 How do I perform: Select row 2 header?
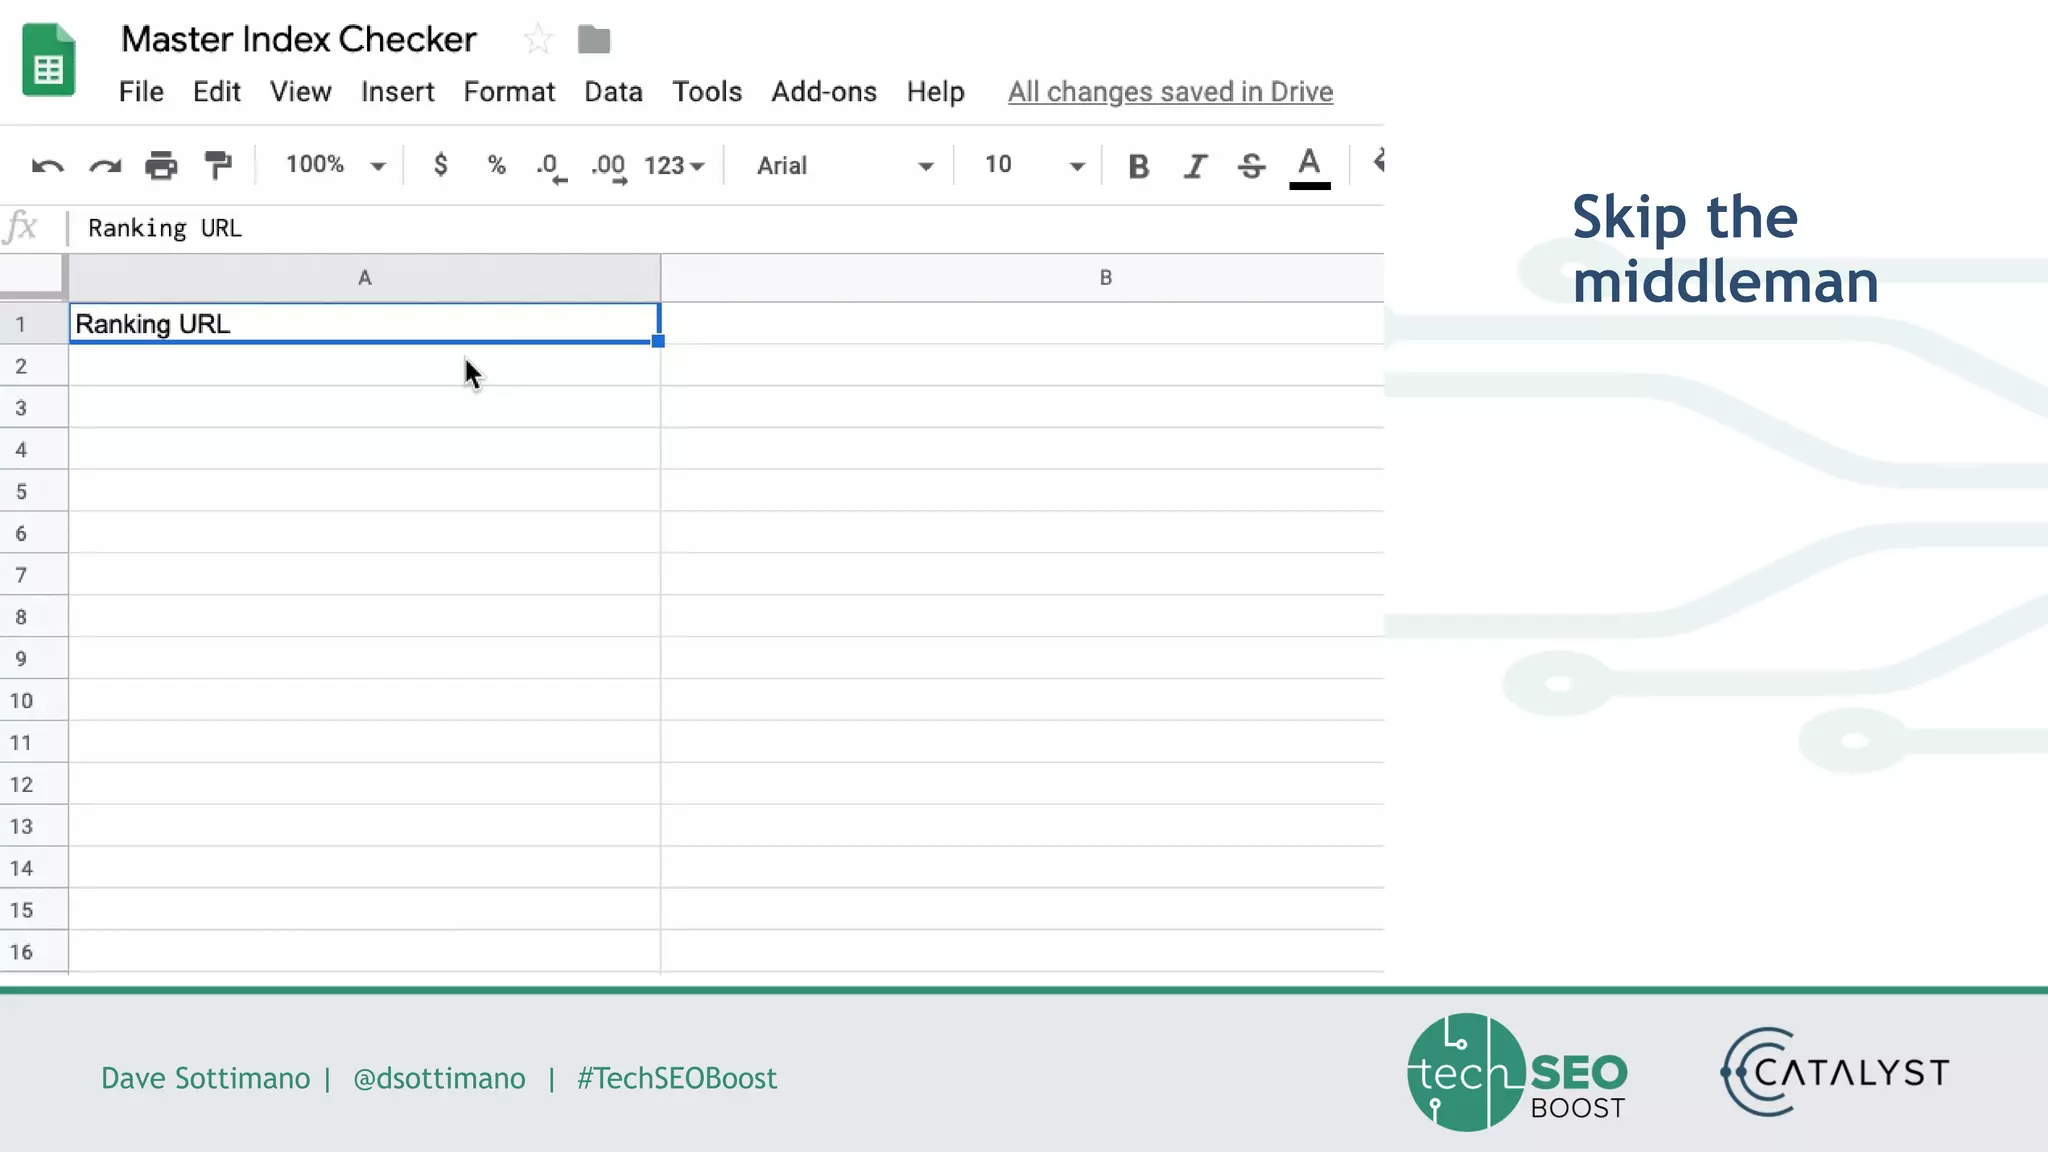click(33, 366)
